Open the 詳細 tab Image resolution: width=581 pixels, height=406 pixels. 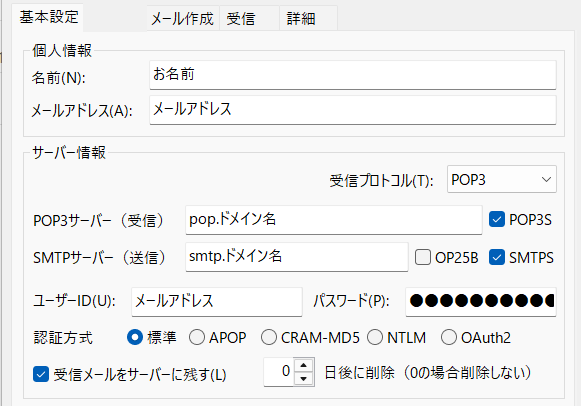pos(308,18)
